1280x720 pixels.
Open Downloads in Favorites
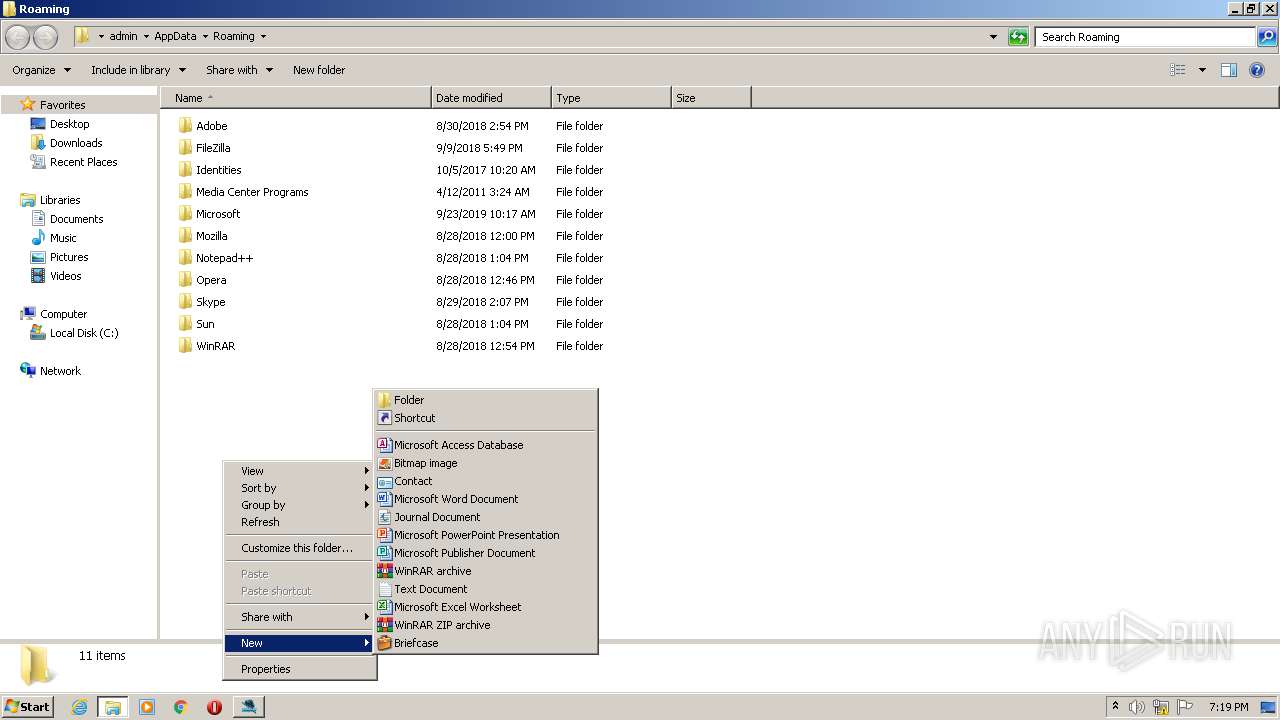76,143
